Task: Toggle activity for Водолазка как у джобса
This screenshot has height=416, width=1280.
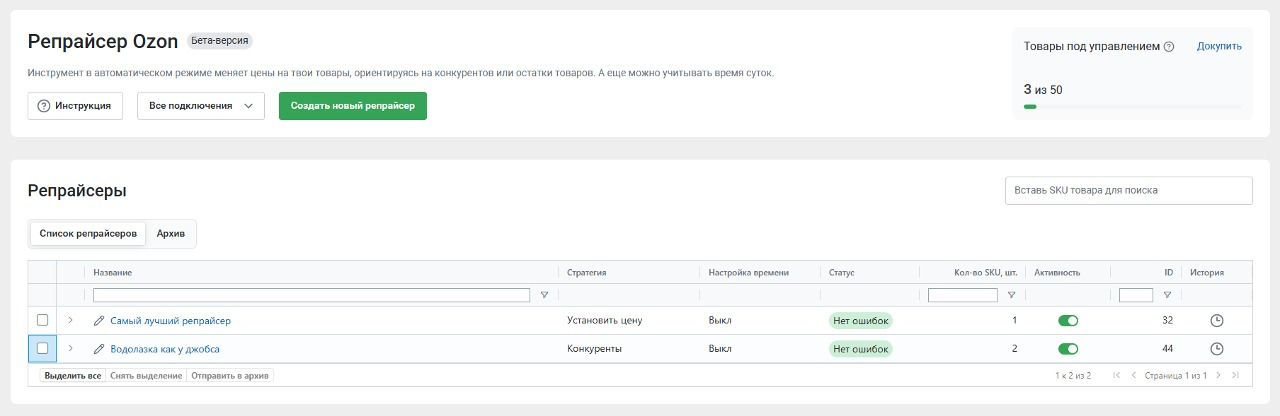Action: (1068, 349)
